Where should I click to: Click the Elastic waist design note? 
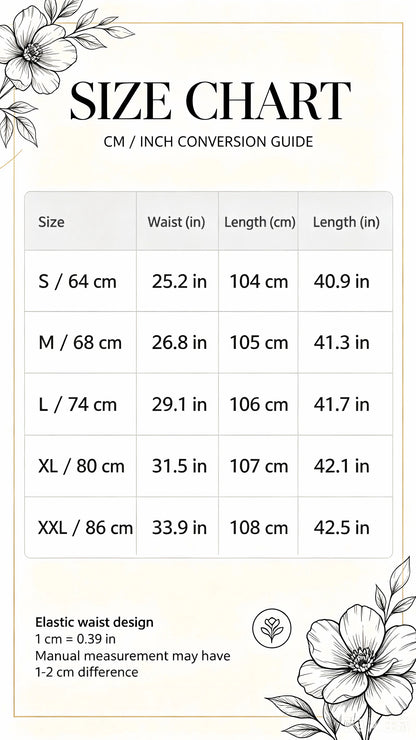(94, 622)
